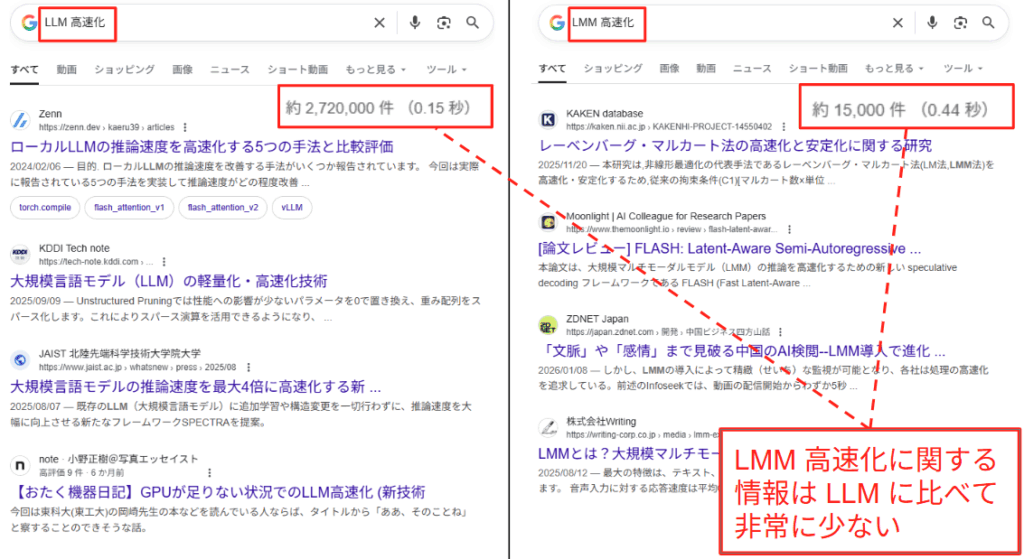The width and height of the screenshot is (1024, 559).
Task: Clear the "LMM 高速化" search query
Action: pyautogui.click(x=897, y=23)
